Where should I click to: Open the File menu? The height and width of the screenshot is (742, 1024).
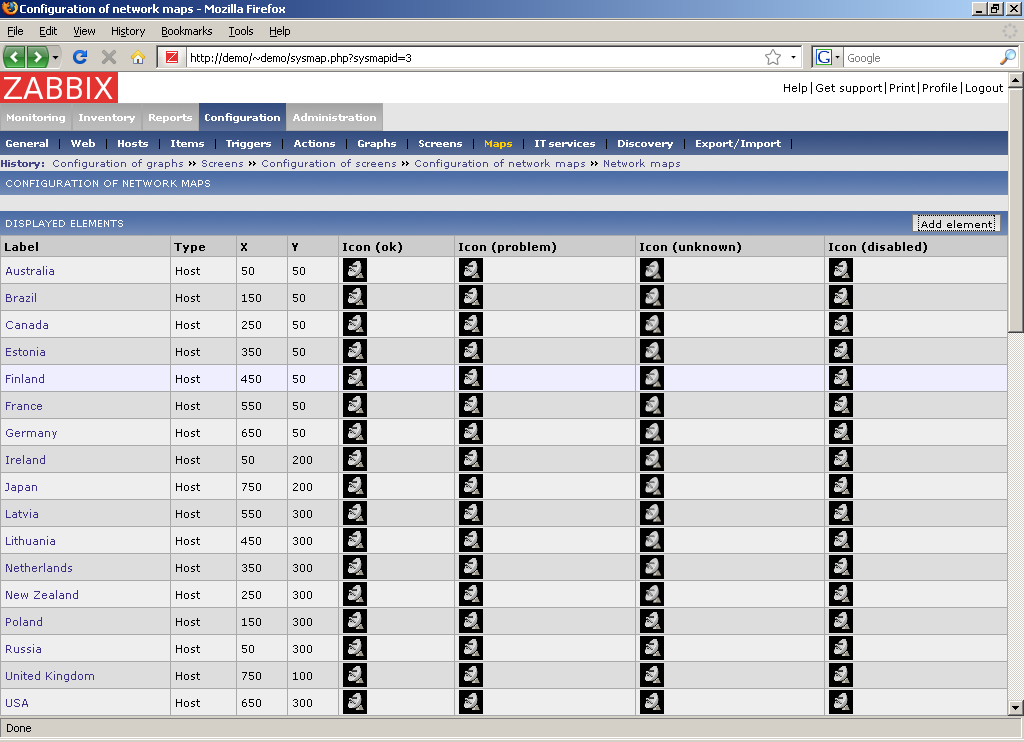click(15, 31)
